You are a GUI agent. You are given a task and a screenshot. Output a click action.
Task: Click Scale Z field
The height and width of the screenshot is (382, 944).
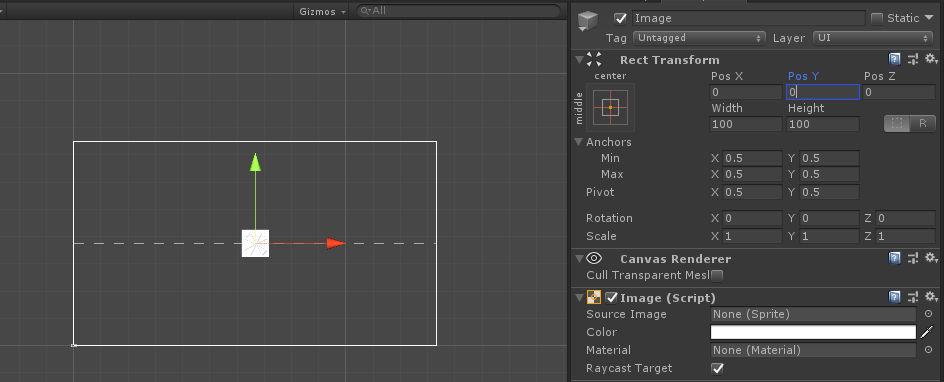tap(905, 236)
